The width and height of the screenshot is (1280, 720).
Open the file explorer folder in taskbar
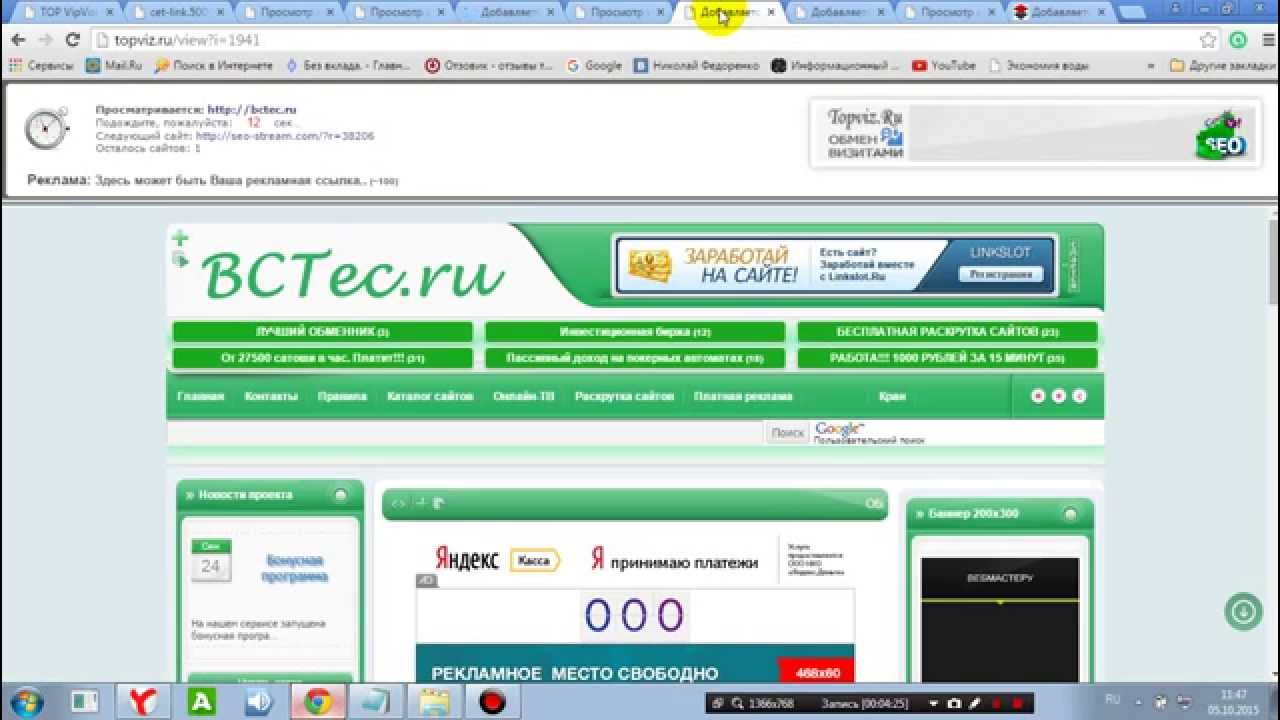click(x=435, y=701)
